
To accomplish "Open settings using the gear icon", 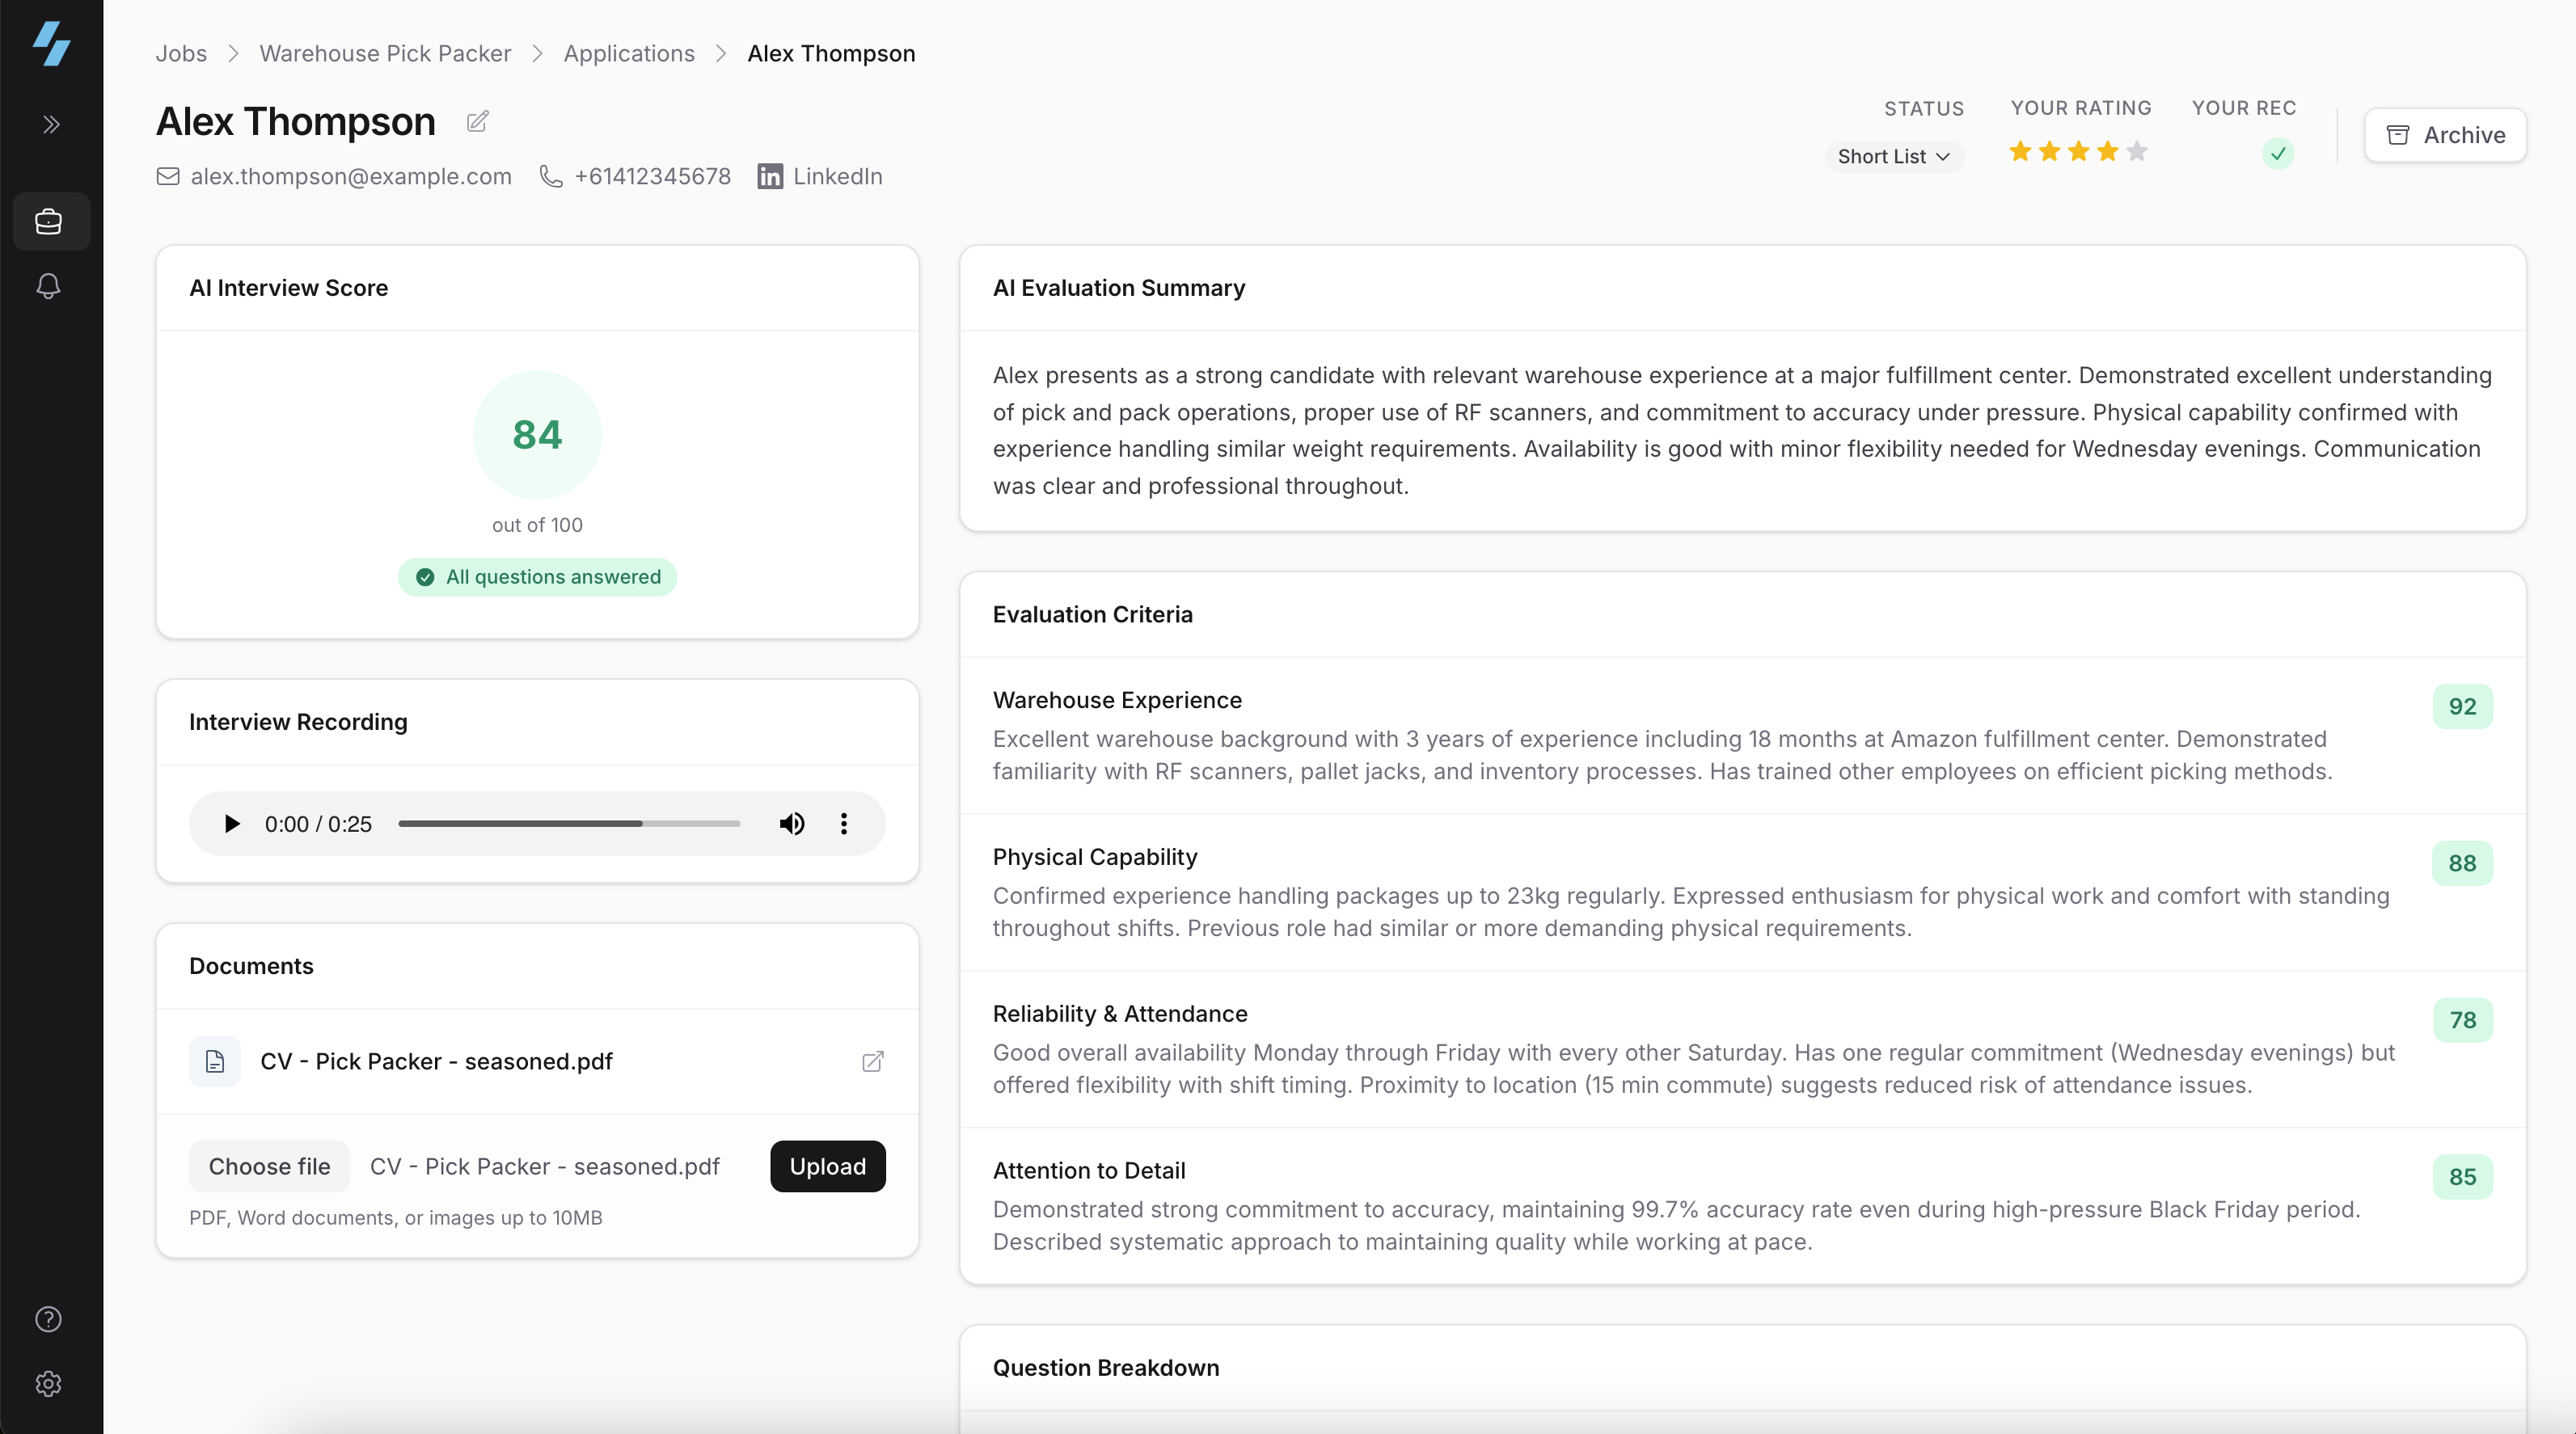I will 48,1384.
